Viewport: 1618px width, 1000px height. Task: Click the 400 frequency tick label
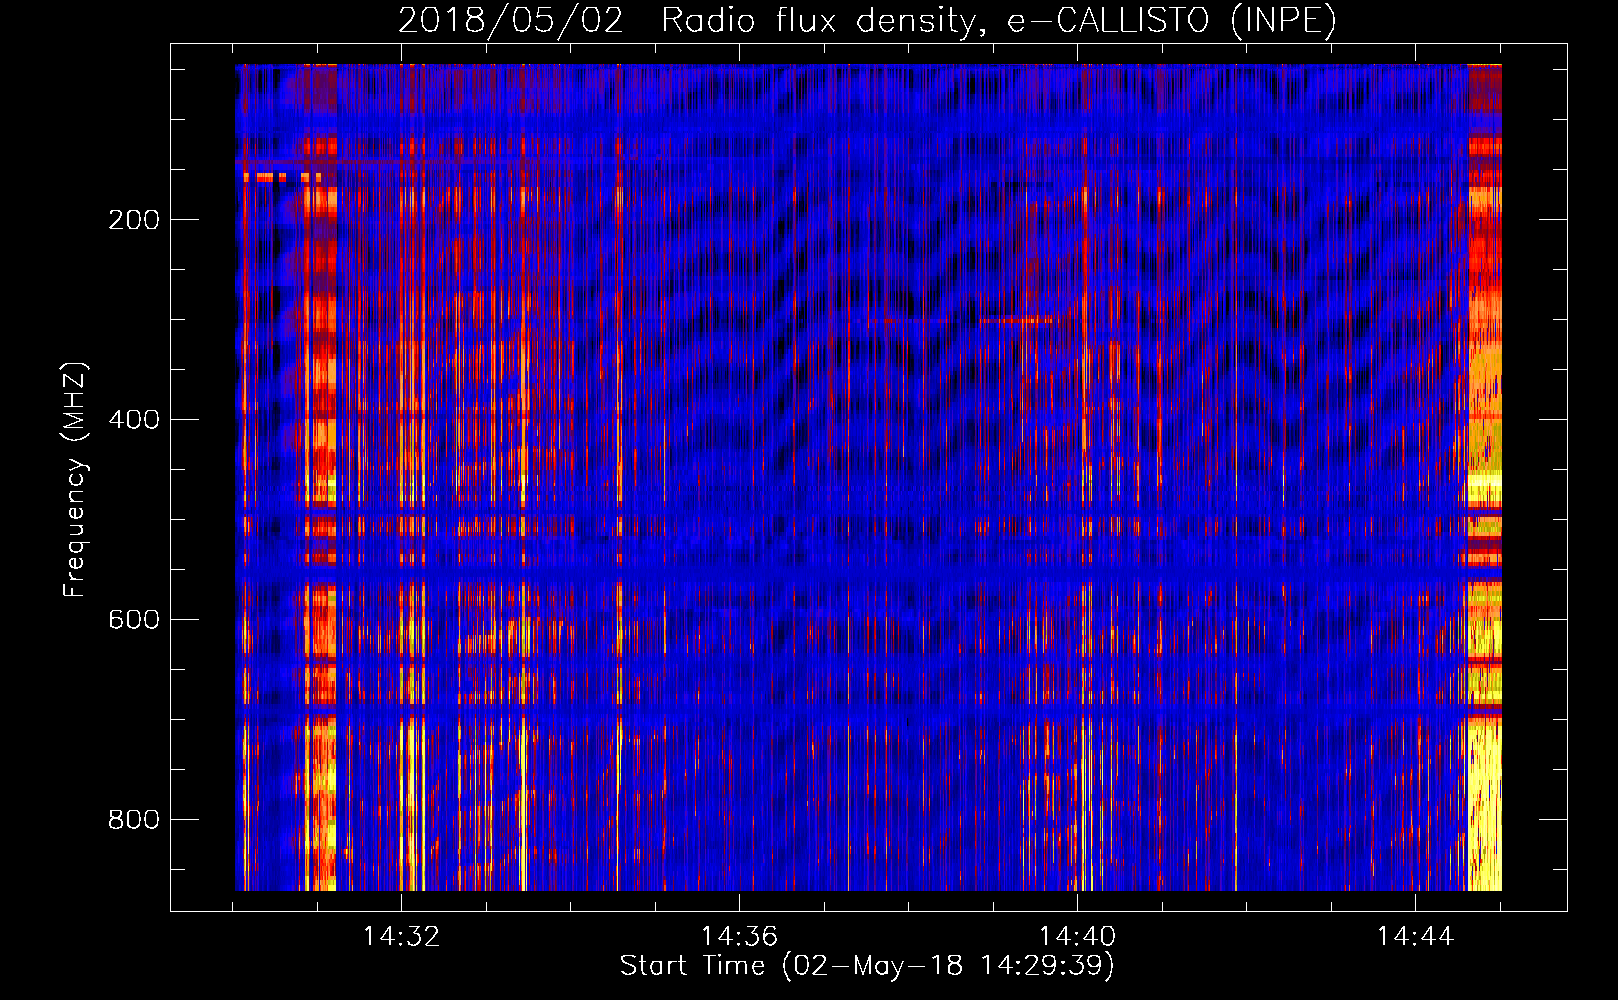pyautogui.click(x=134, y=420)
